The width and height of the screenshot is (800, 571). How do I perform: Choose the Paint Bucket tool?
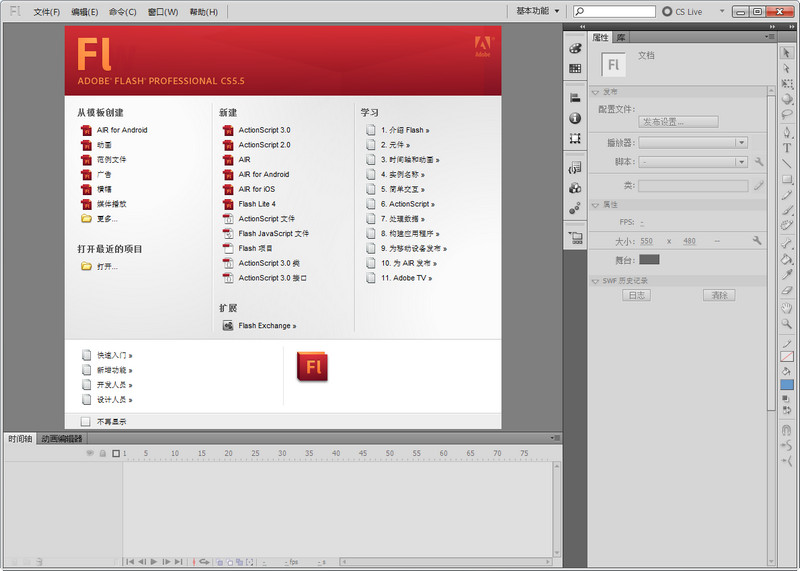tap(787, 259)
